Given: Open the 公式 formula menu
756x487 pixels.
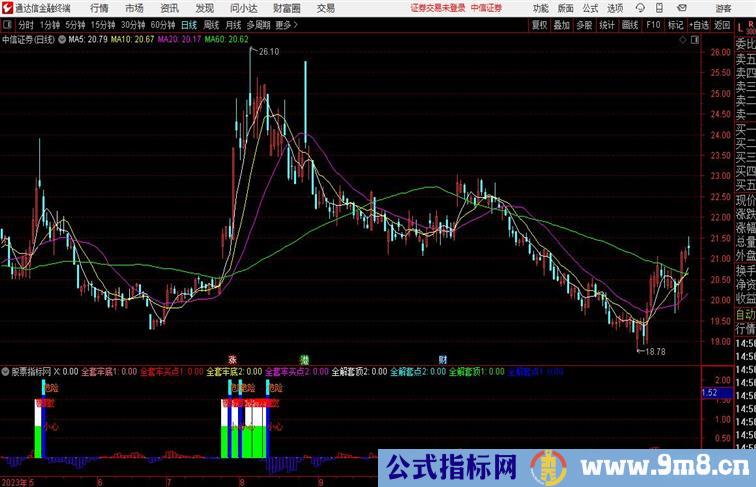Looking at the screenshot, I should pyautogui.click(x=590, y=8).
